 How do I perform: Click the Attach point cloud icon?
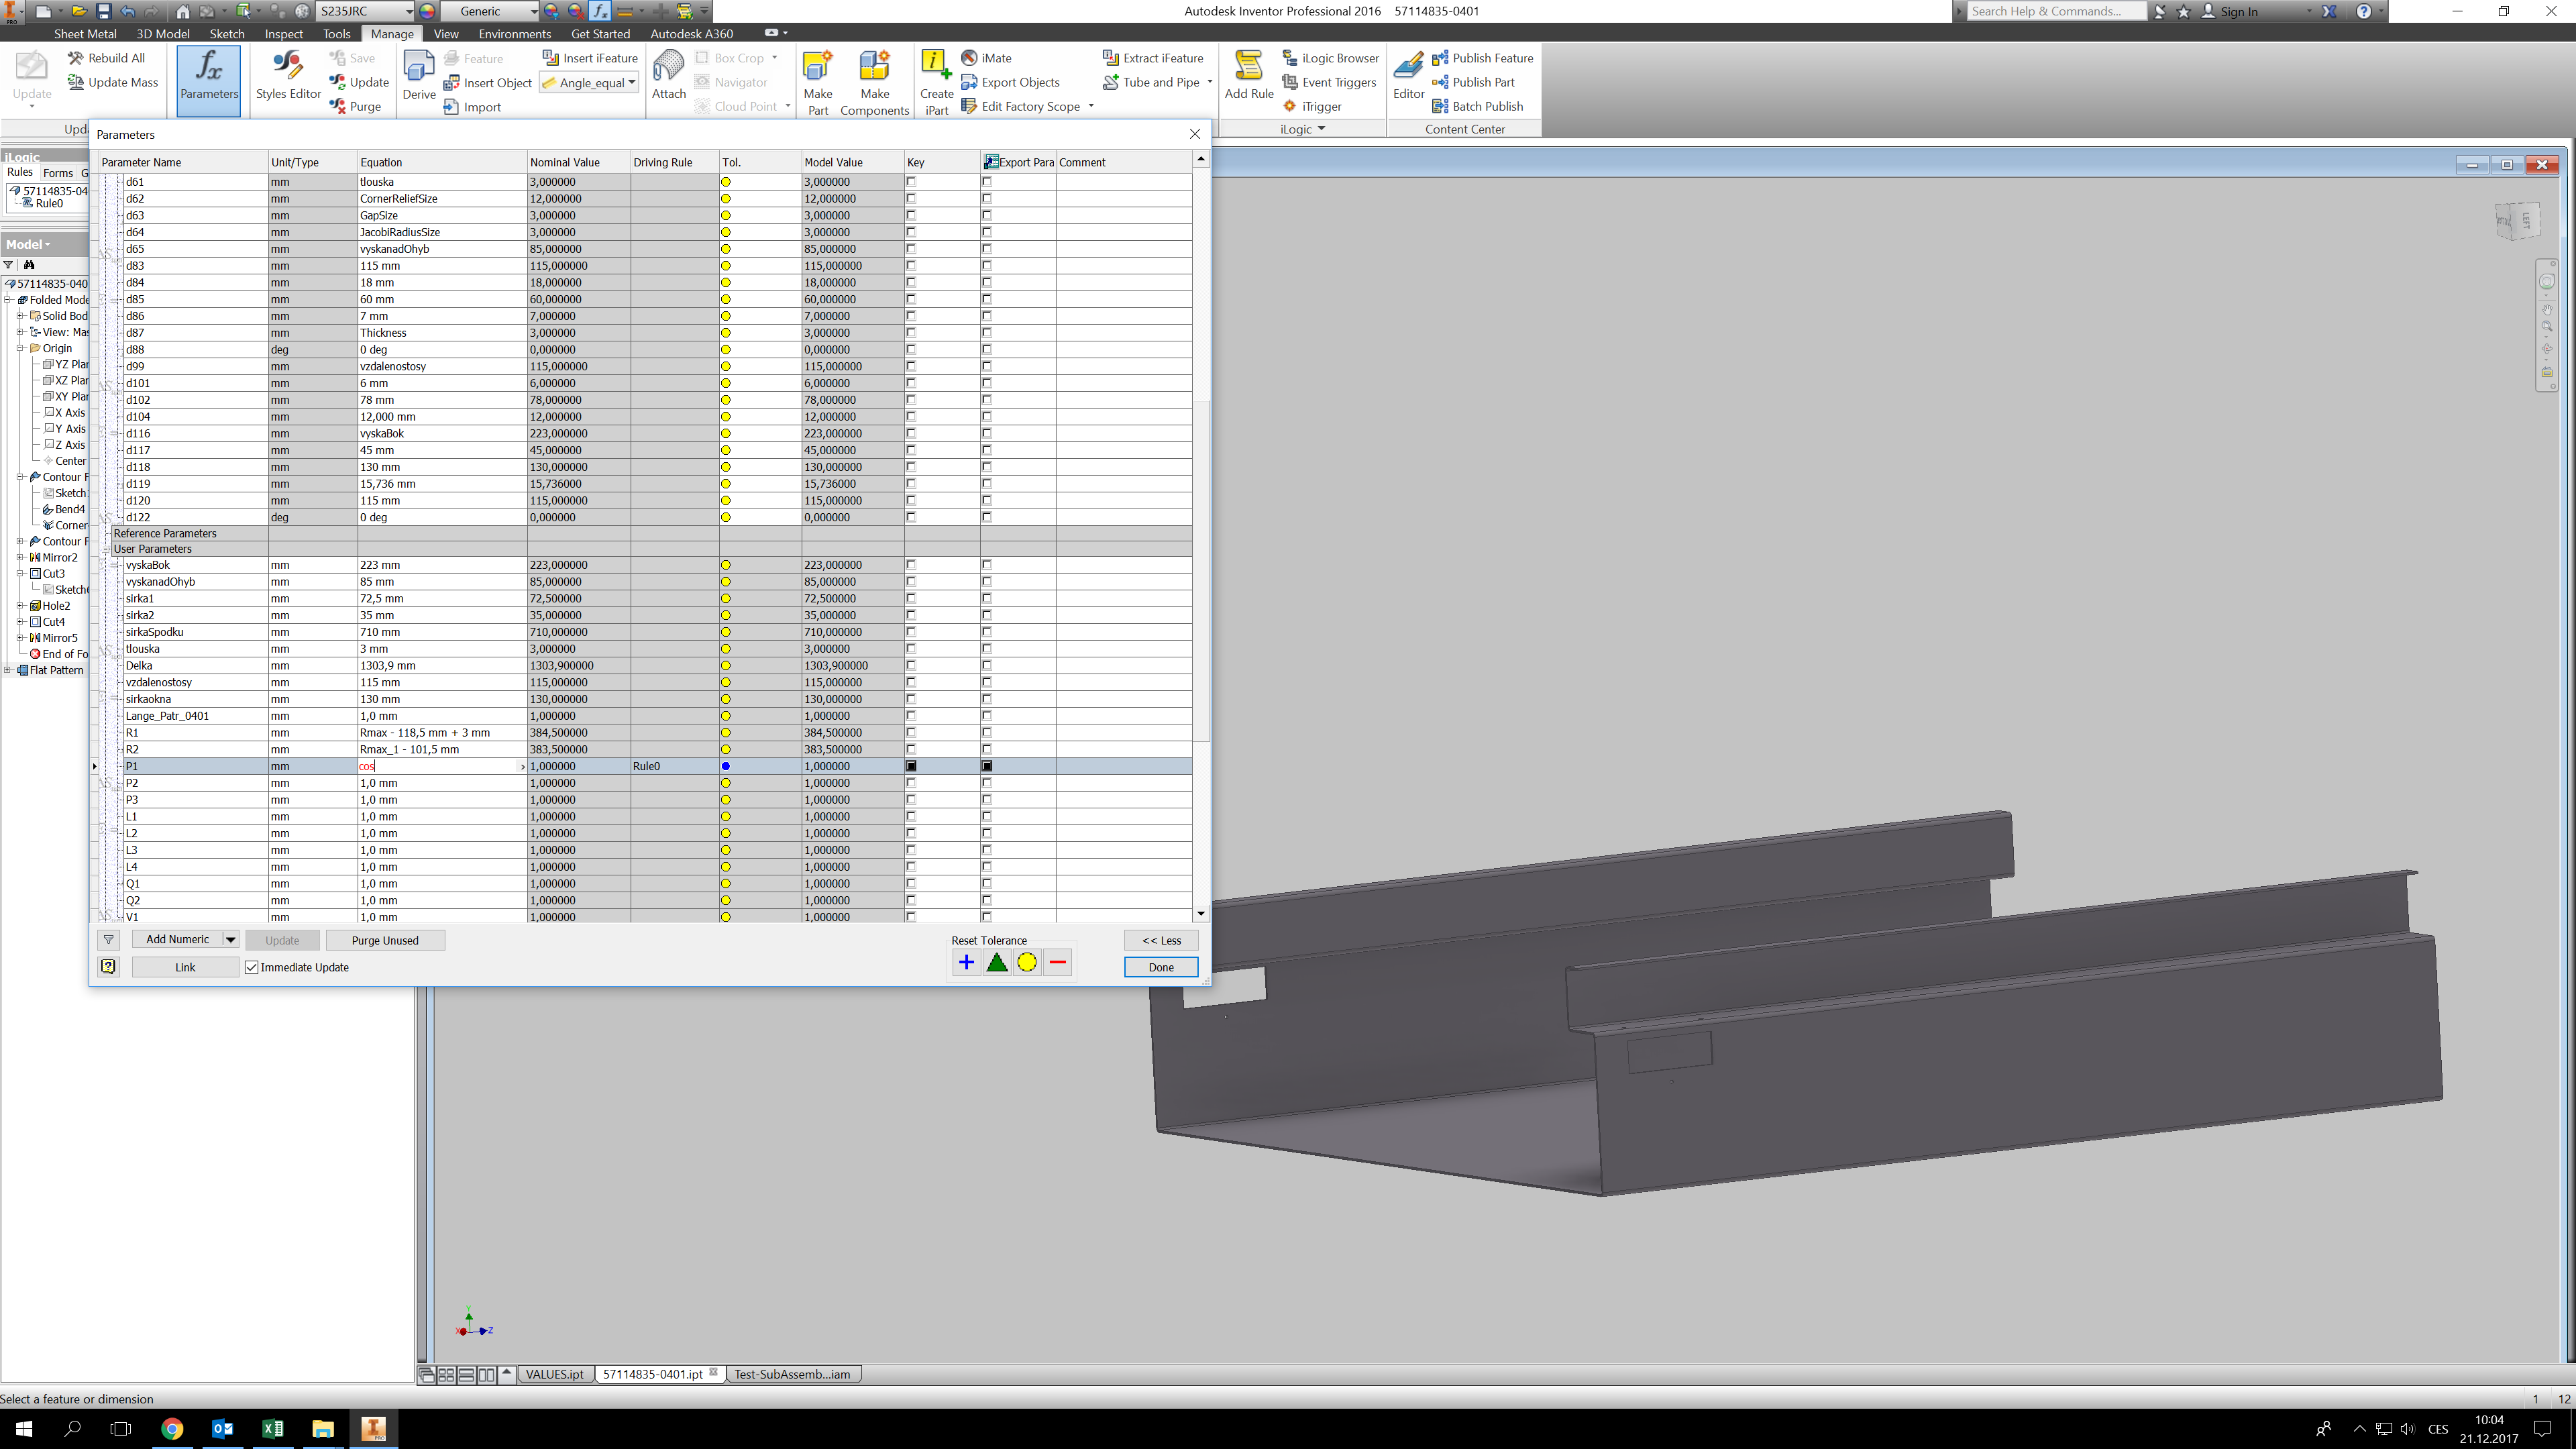click(x=668, y=76)
